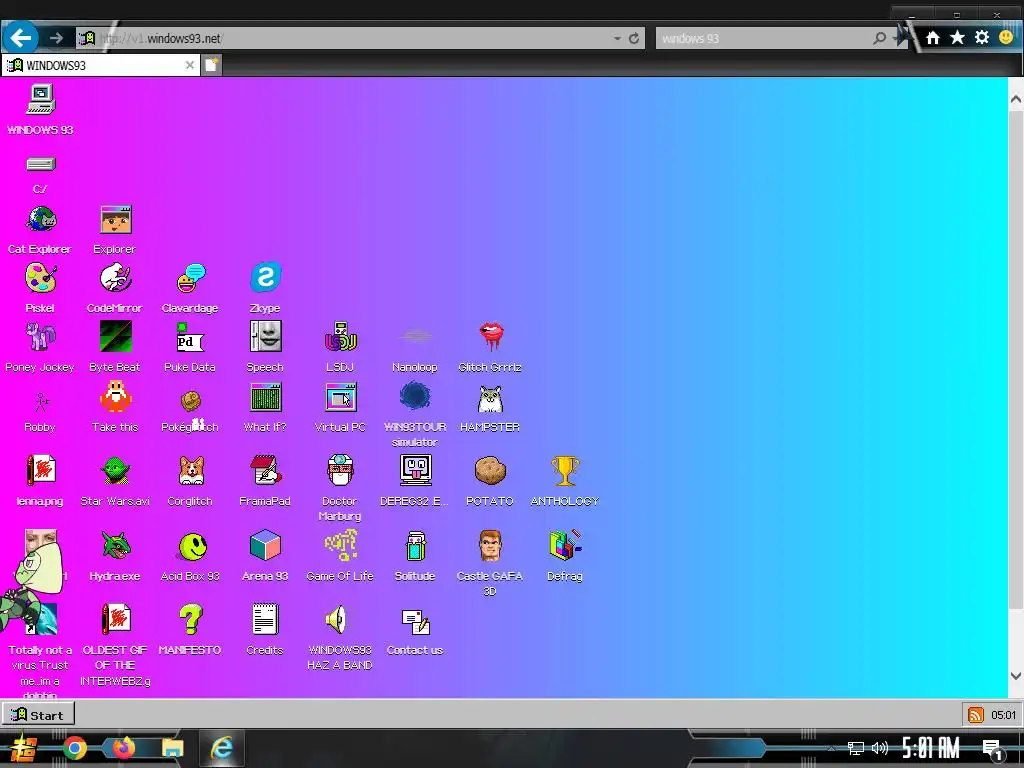
Task: Open the Clavardage chat icon
Action: tap(191, 278)
